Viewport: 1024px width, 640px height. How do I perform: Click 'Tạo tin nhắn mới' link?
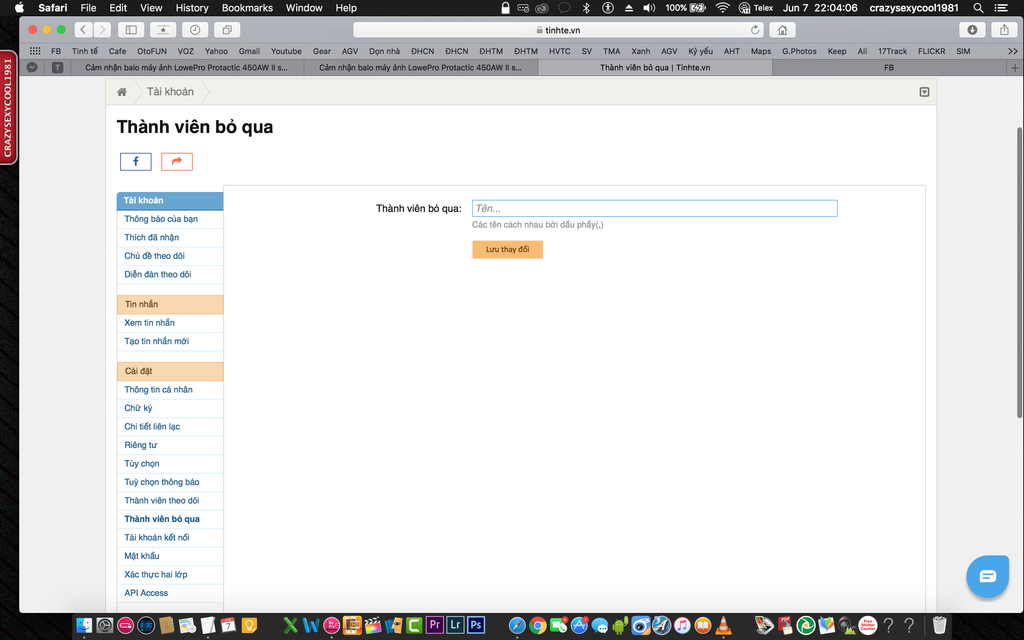pos(157,341)
